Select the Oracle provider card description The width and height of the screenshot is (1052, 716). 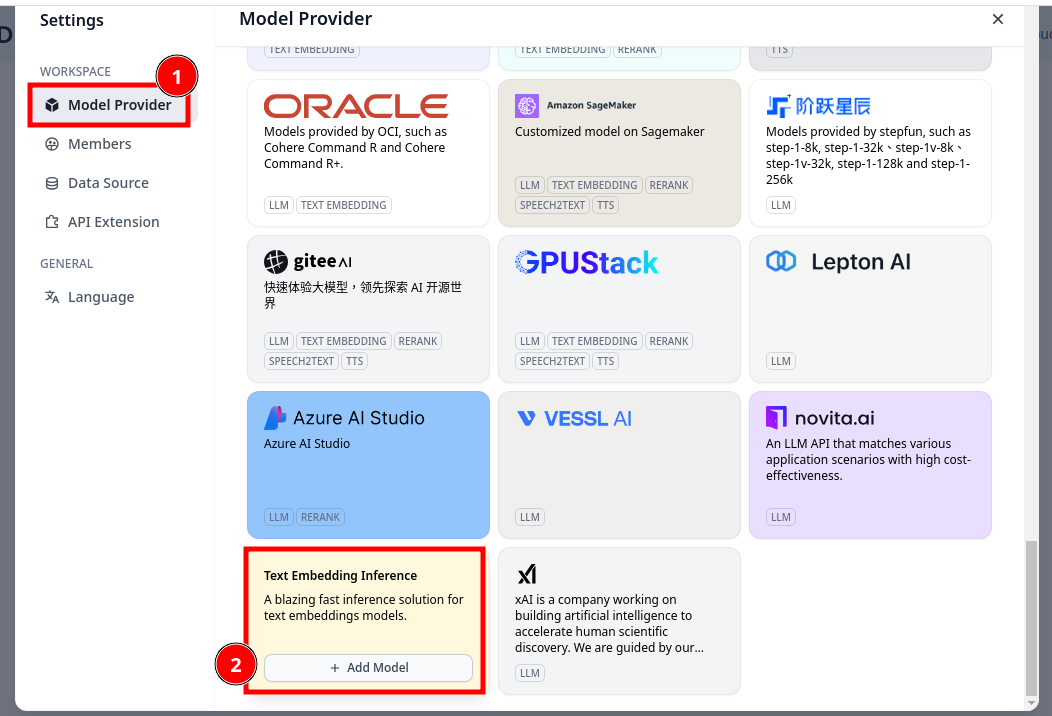(x=355, y=148)
